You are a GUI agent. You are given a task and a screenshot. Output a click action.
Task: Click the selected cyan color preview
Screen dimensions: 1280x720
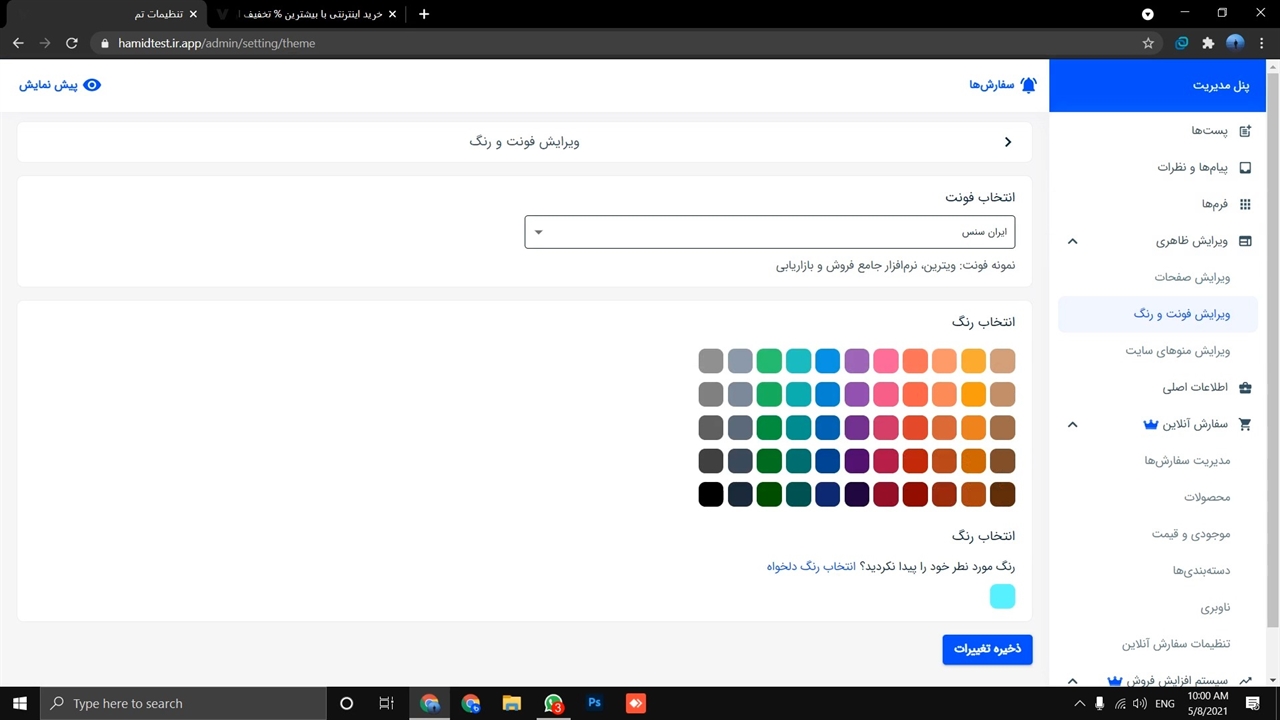tap(1002, 597)
